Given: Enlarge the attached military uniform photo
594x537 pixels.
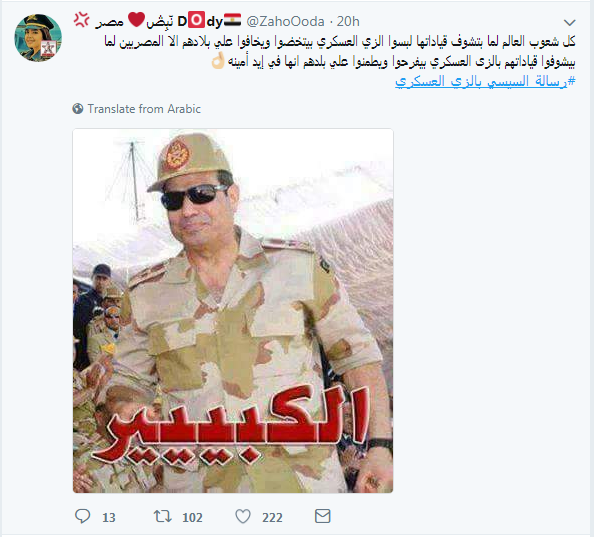Looking at the screenshot, I should [x=233, y=311].
